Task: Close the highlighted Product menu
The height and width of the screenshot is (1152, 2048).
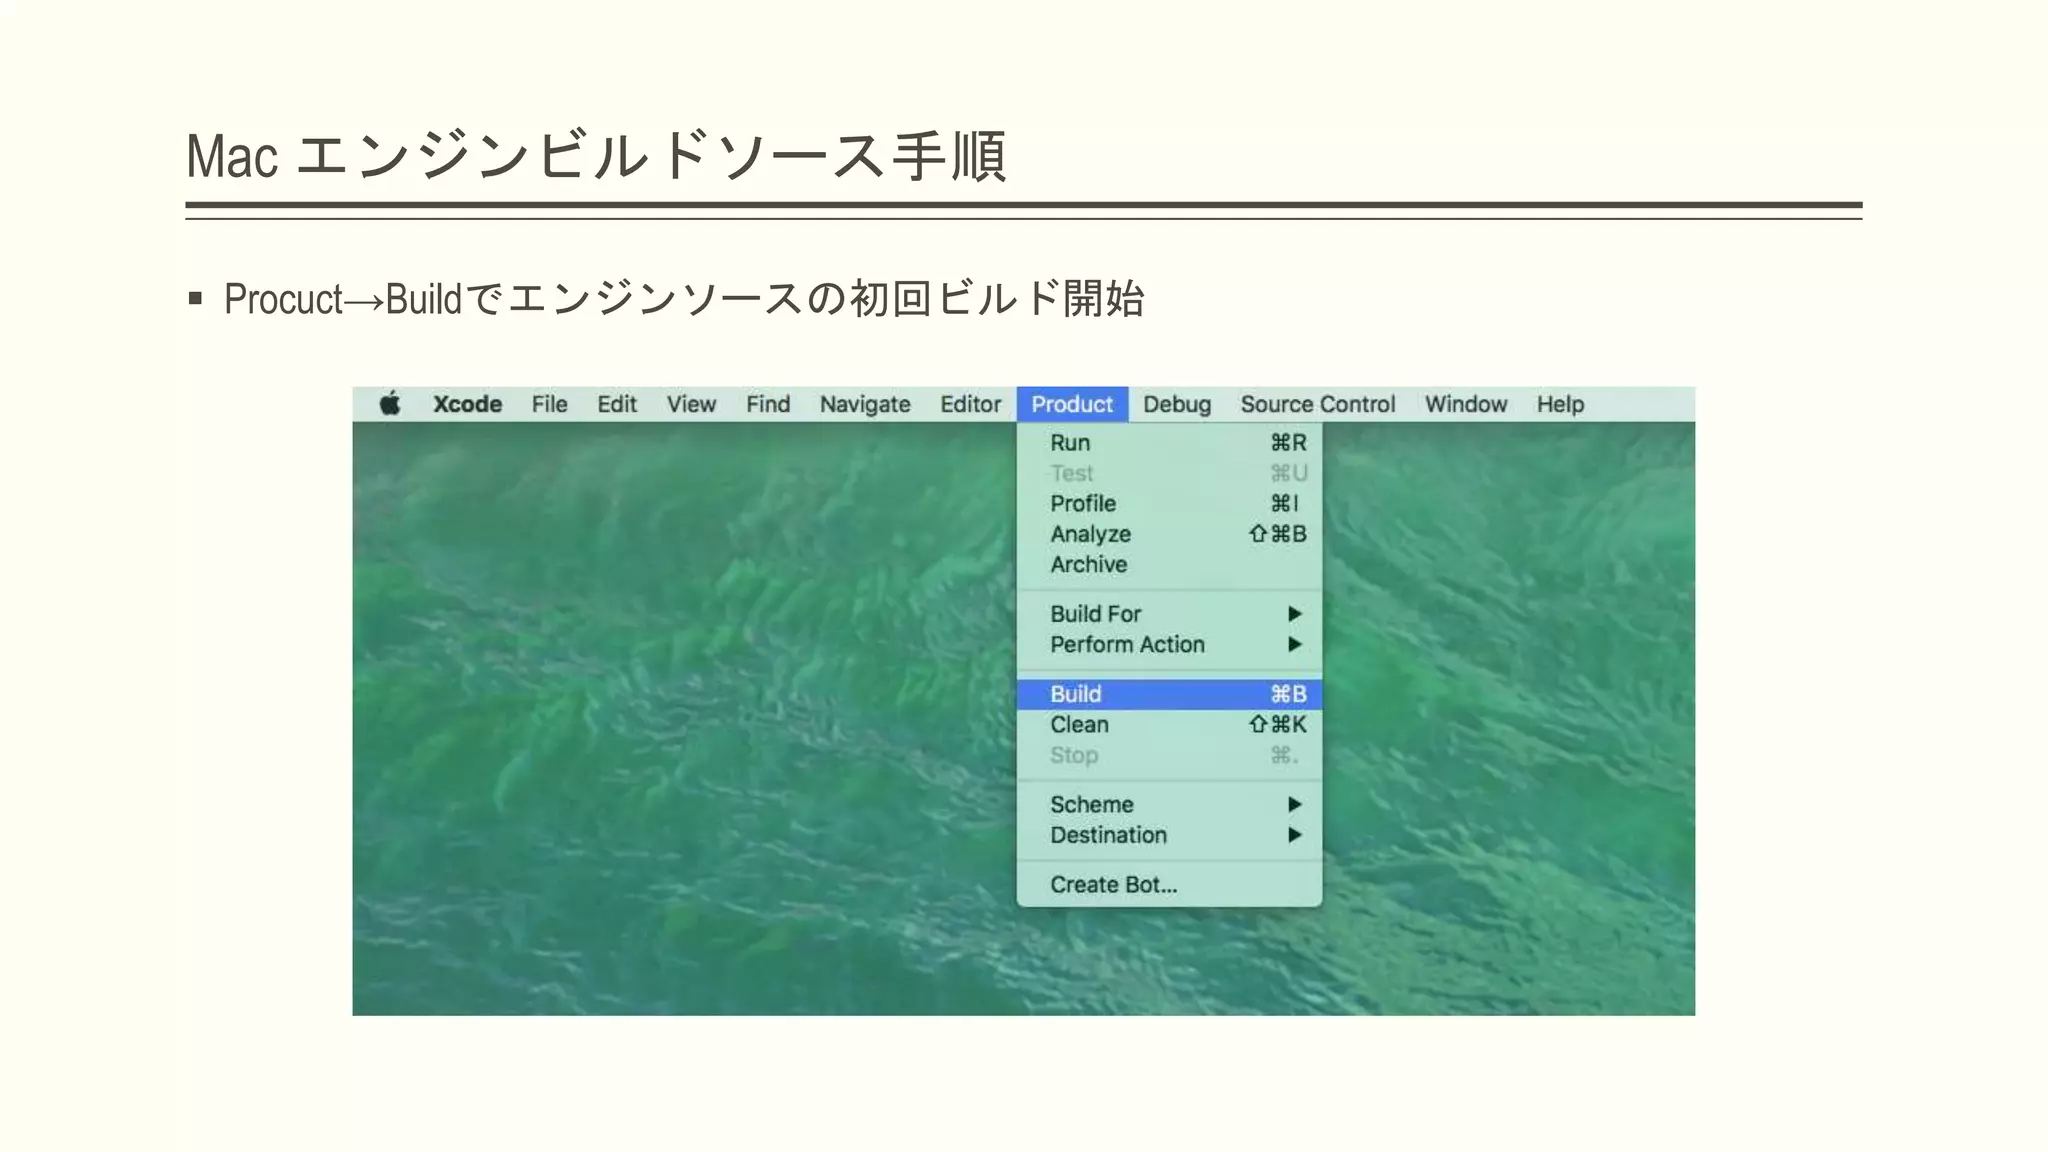Action: pyautogui.click(x=1072, y=404)
